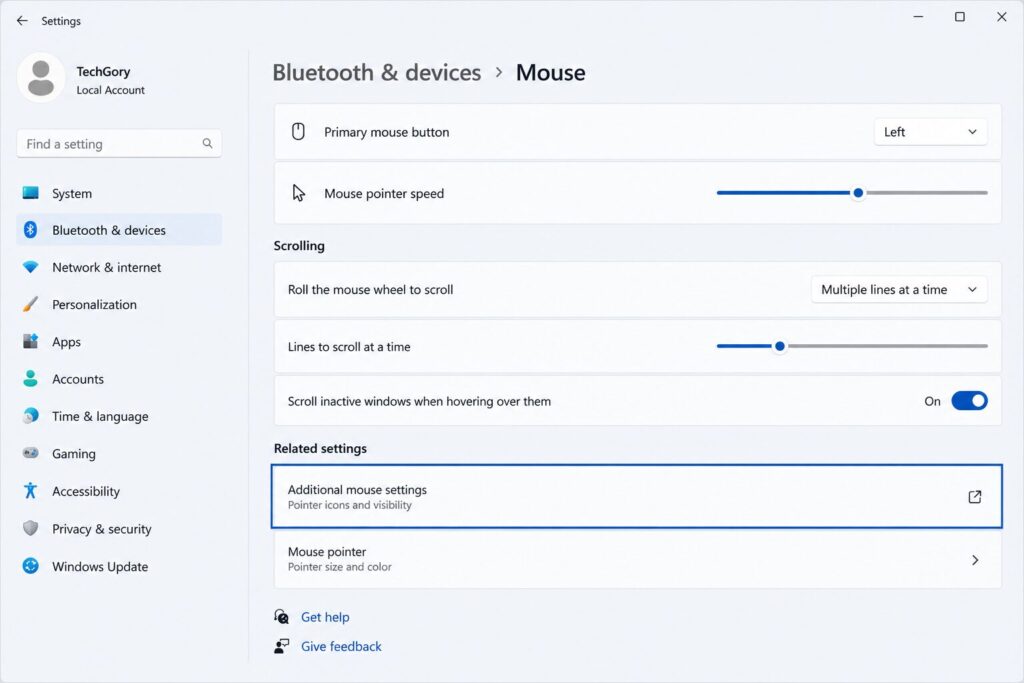Click the Give feedback person icon
1024x683 pixels.
281,646
